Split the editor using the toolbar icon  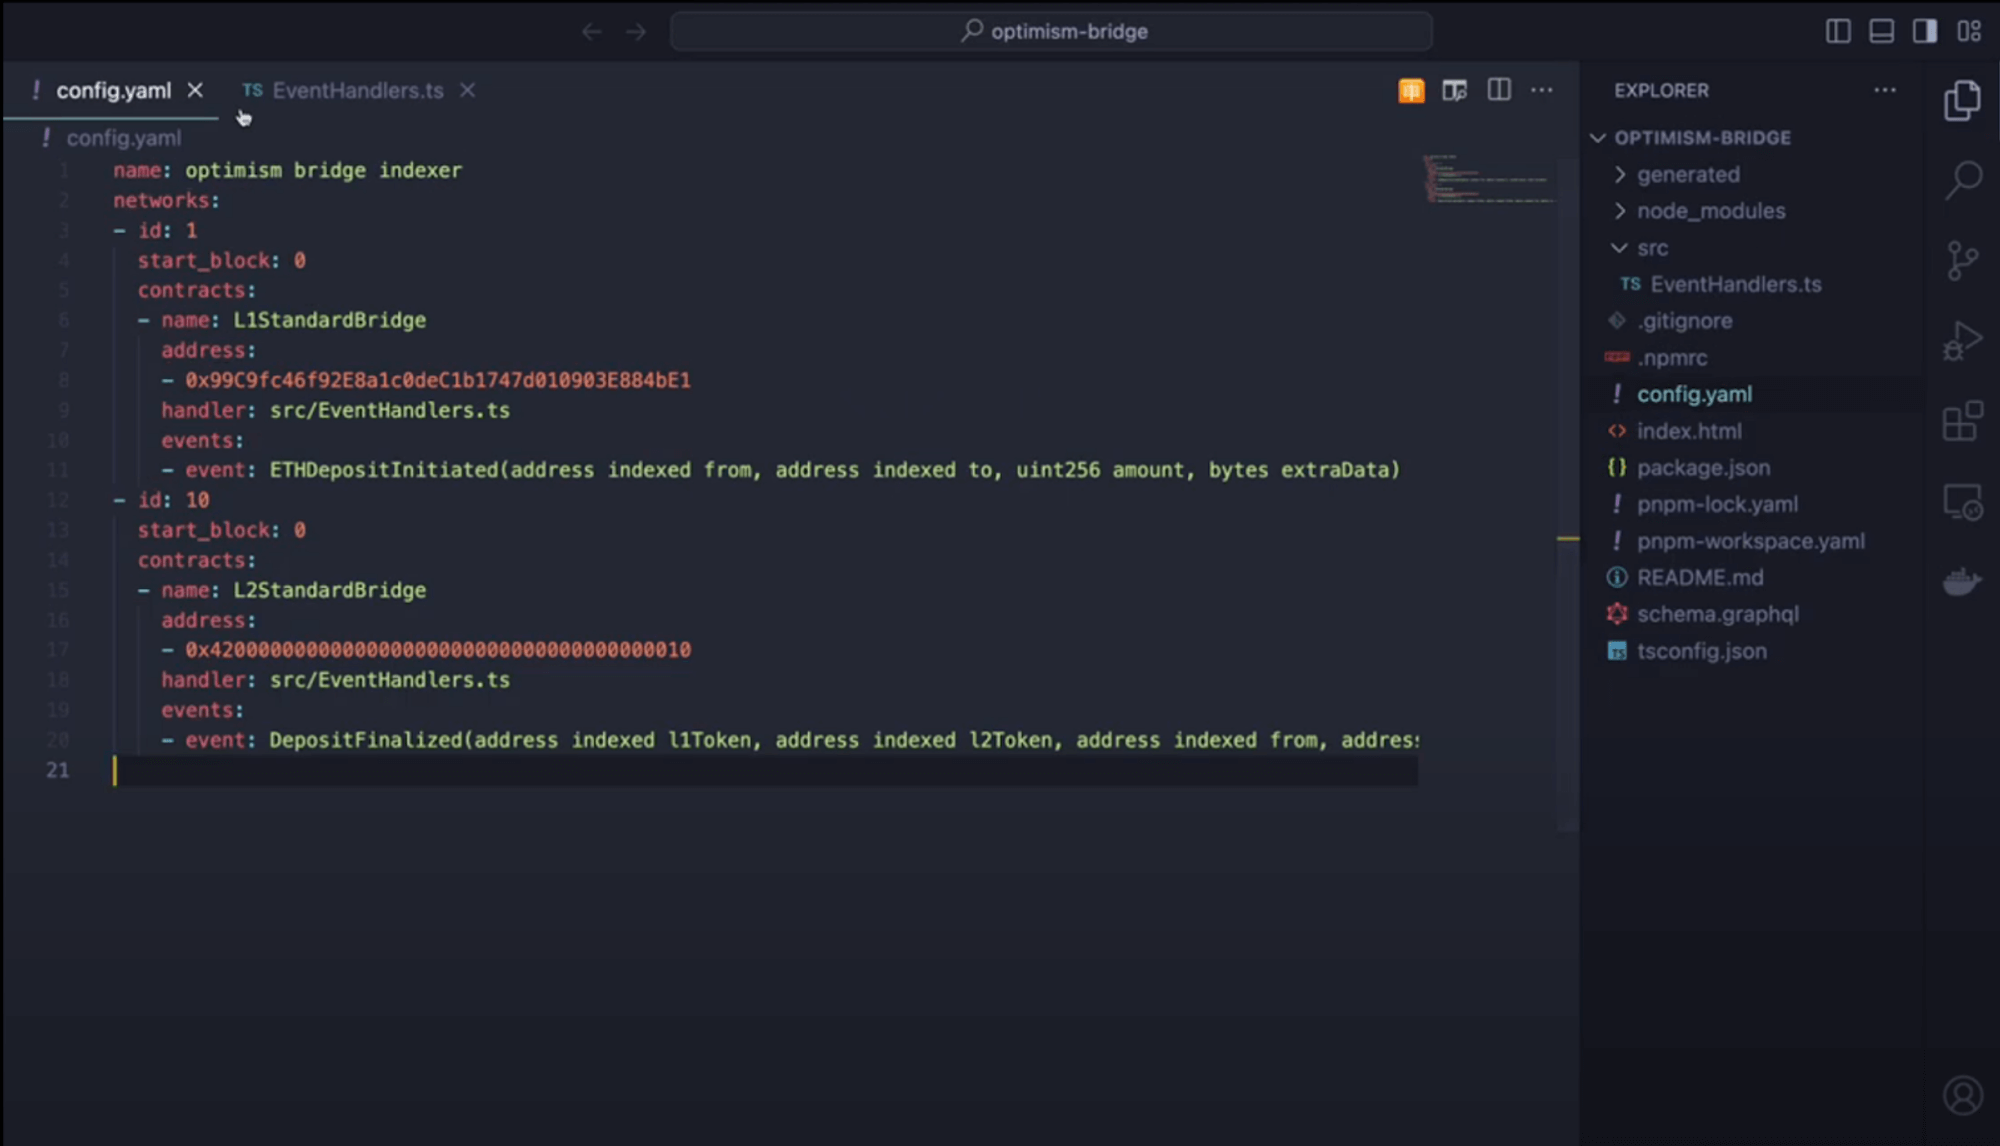click(1498, 90)
